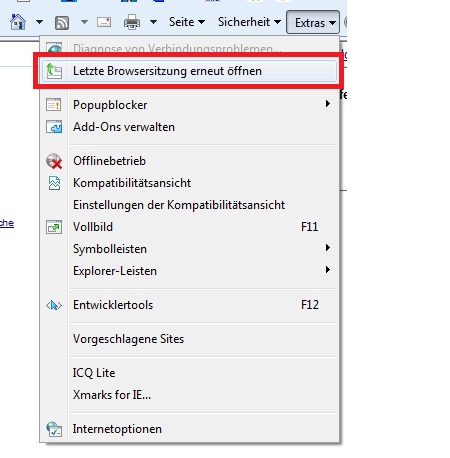The image size is (450, 458).
Task: Open the Print dropdown arrow
Action: (153, 22)
